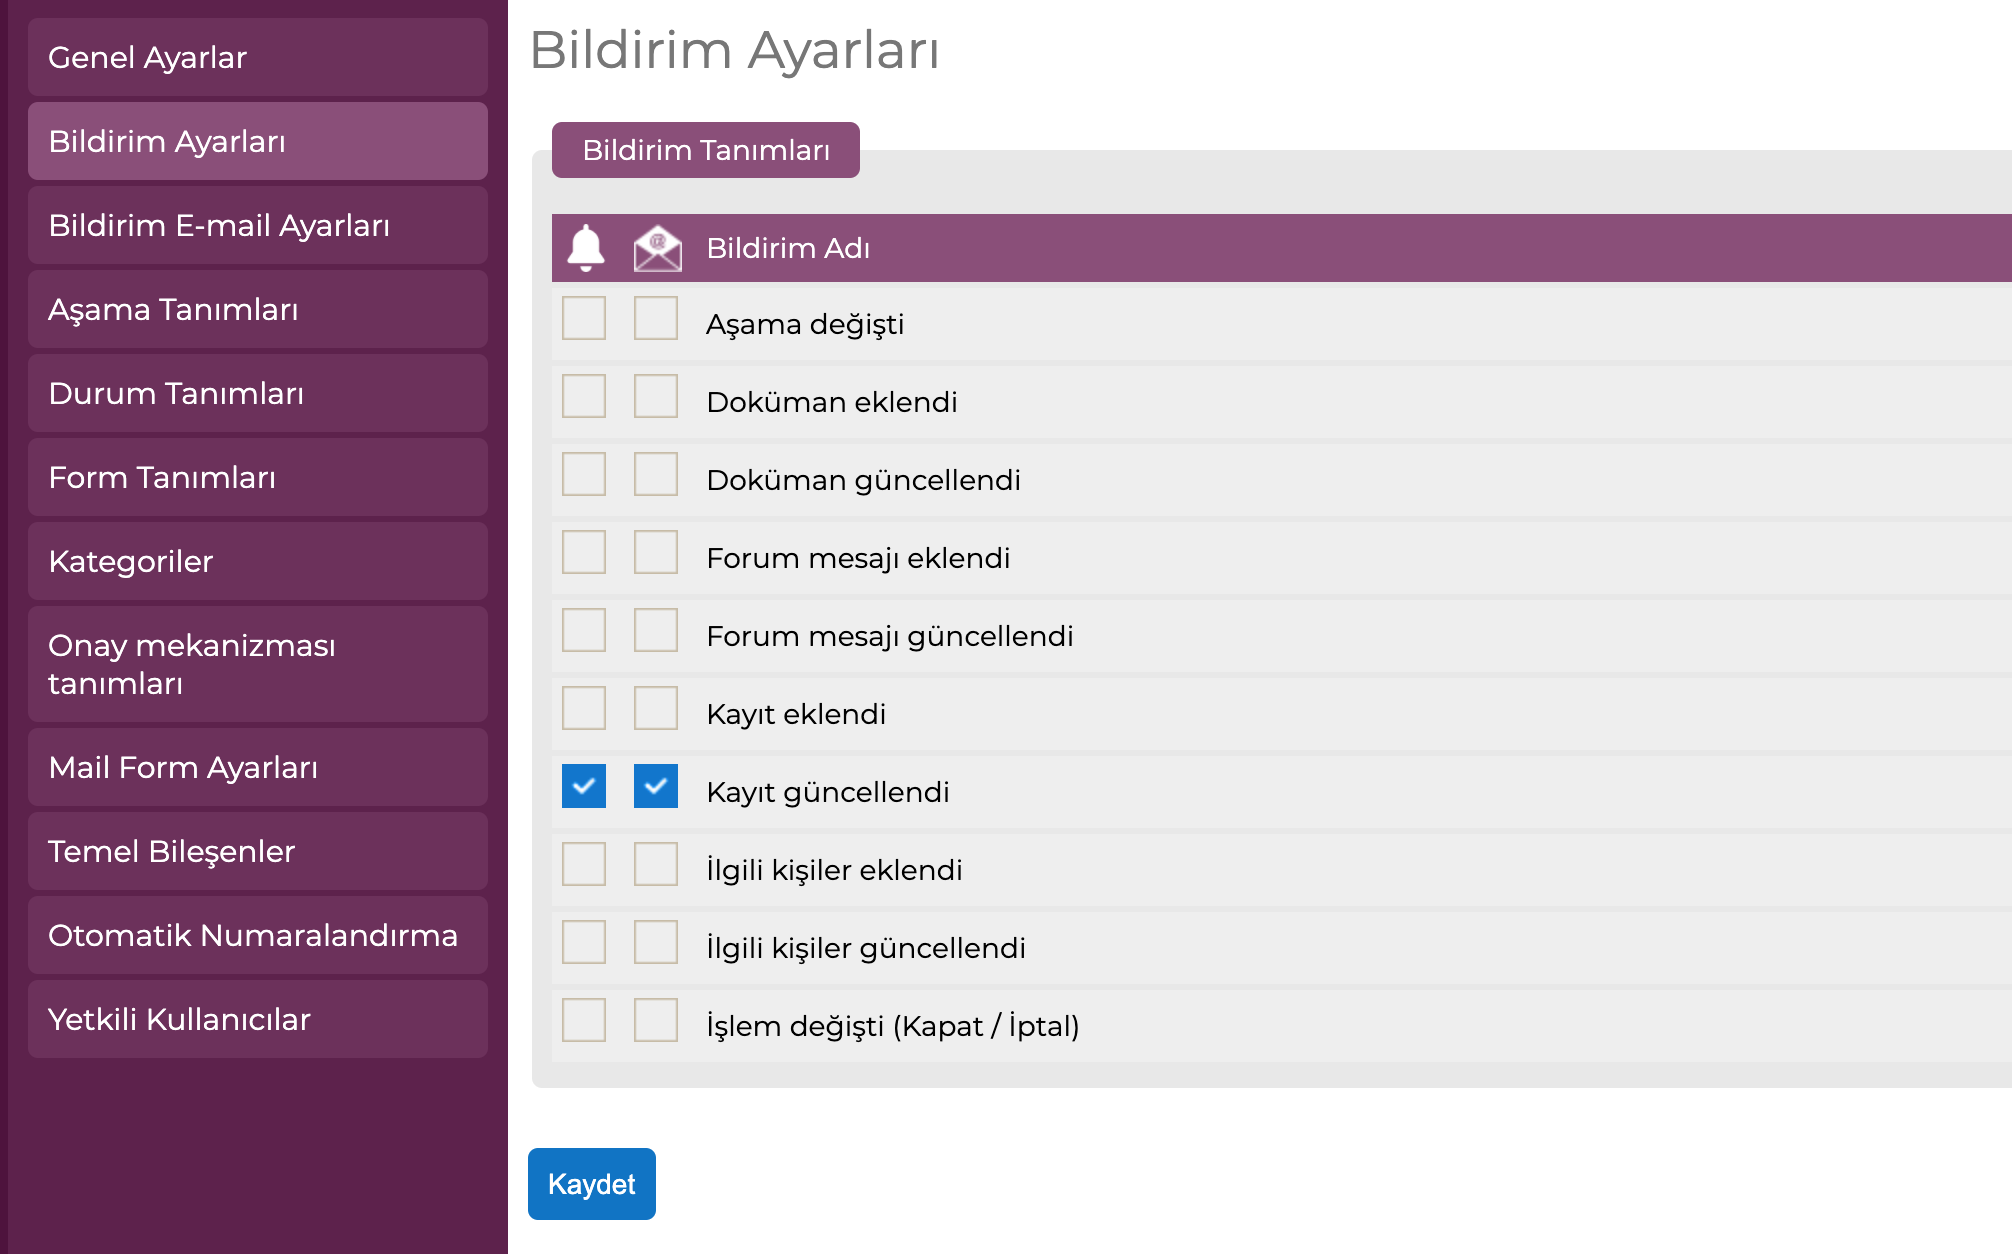Navigate to Form Tanımları
Viewport: 2012px width, 1254px height.
click(258, 477)
